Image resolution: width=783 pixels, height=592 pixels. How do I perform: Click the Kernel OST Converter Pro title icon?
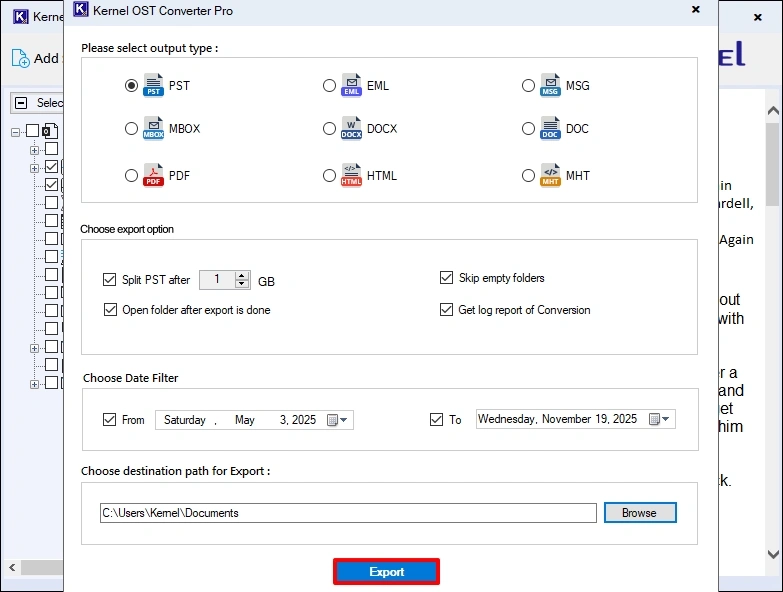(81, 9)
